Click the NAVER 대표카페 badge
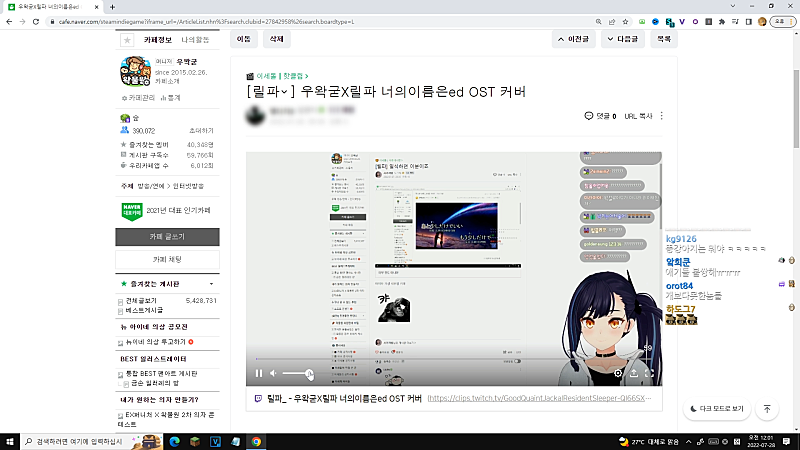The height and width of the screenshot is (450, 800). click(x=132, y=211)
